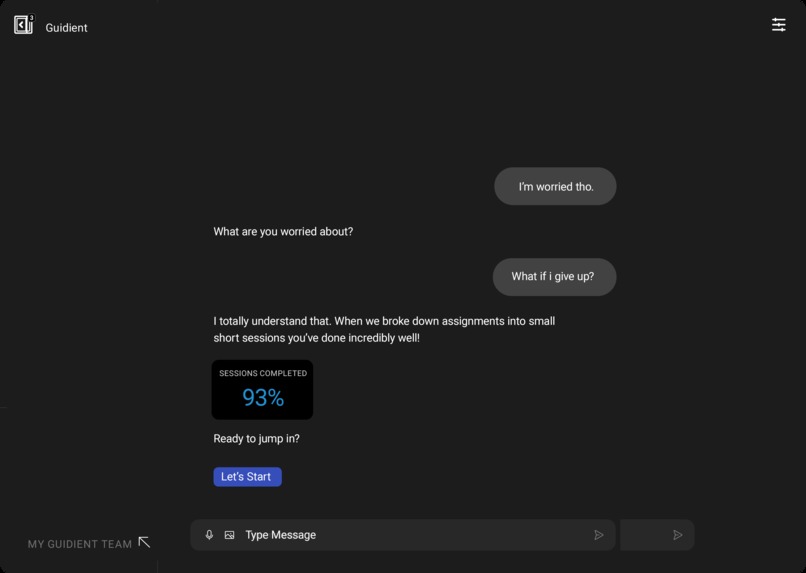Viewport: 806px width, 573px height.
Task: Click the 93% value
Action: tap(263, 397)
